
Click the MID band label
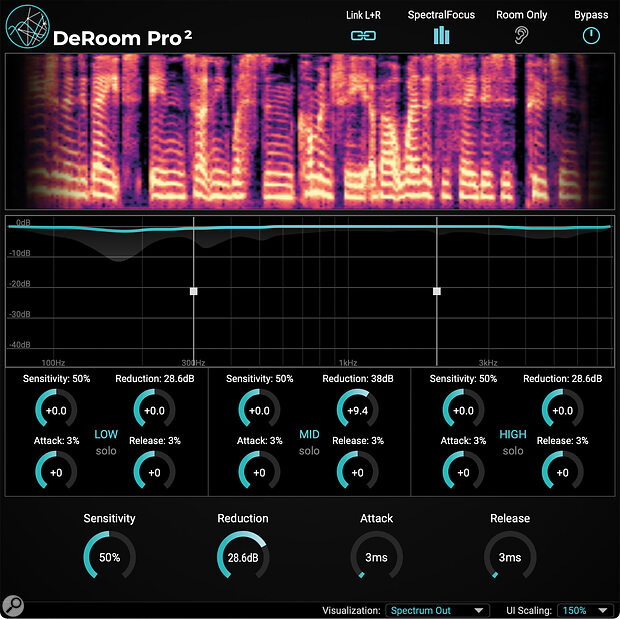(x=309, y=434)
